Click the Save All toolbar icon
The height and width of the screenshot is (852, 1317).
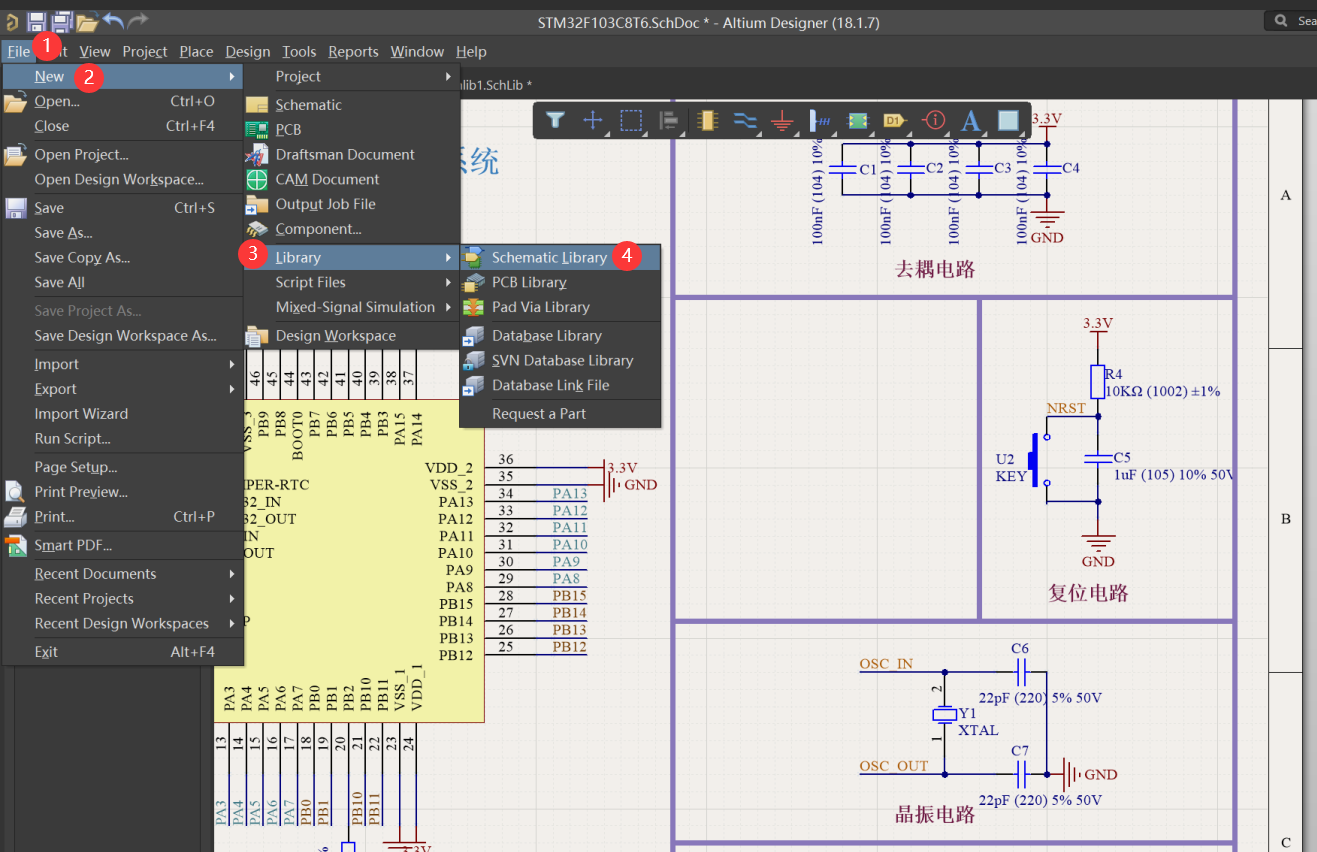click(x=62, y=21)
